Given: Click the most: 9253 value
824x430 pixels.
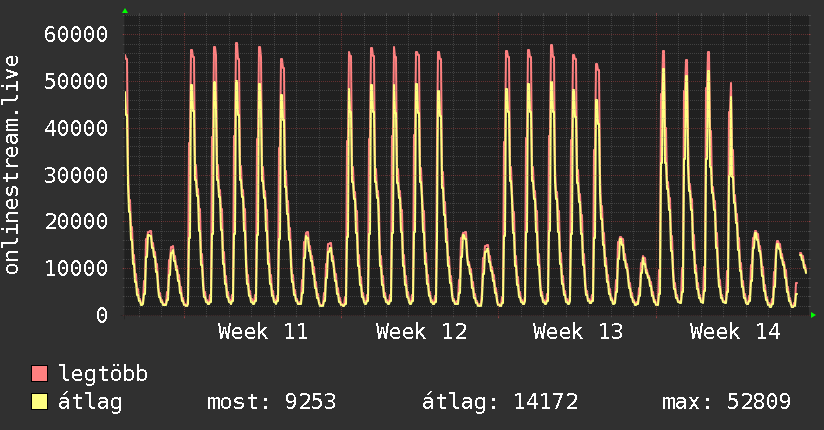Looking at the screenshot, I should [271, 402].
